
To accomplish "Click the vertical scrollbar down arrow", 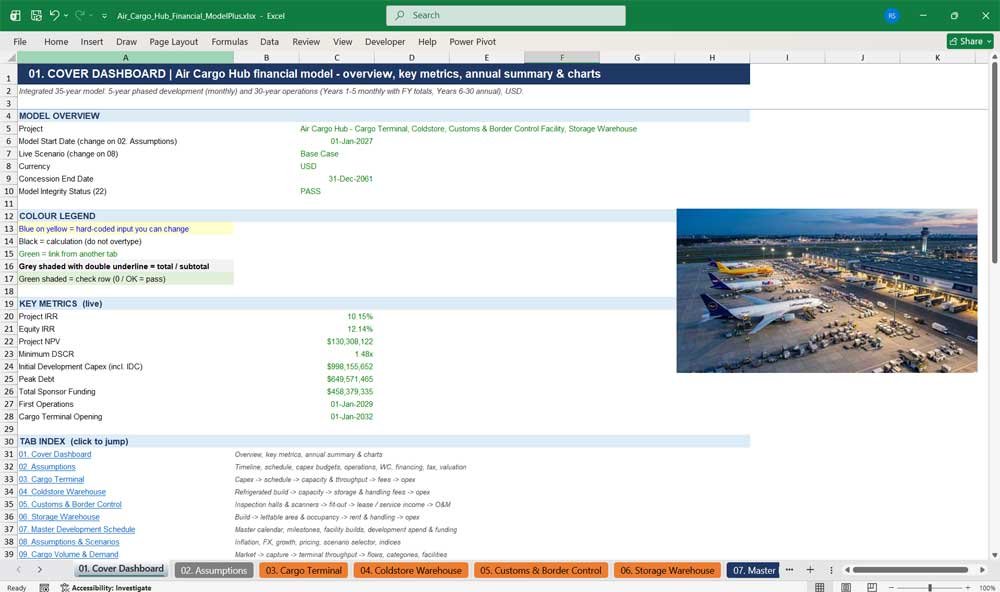I will [994, 556].
